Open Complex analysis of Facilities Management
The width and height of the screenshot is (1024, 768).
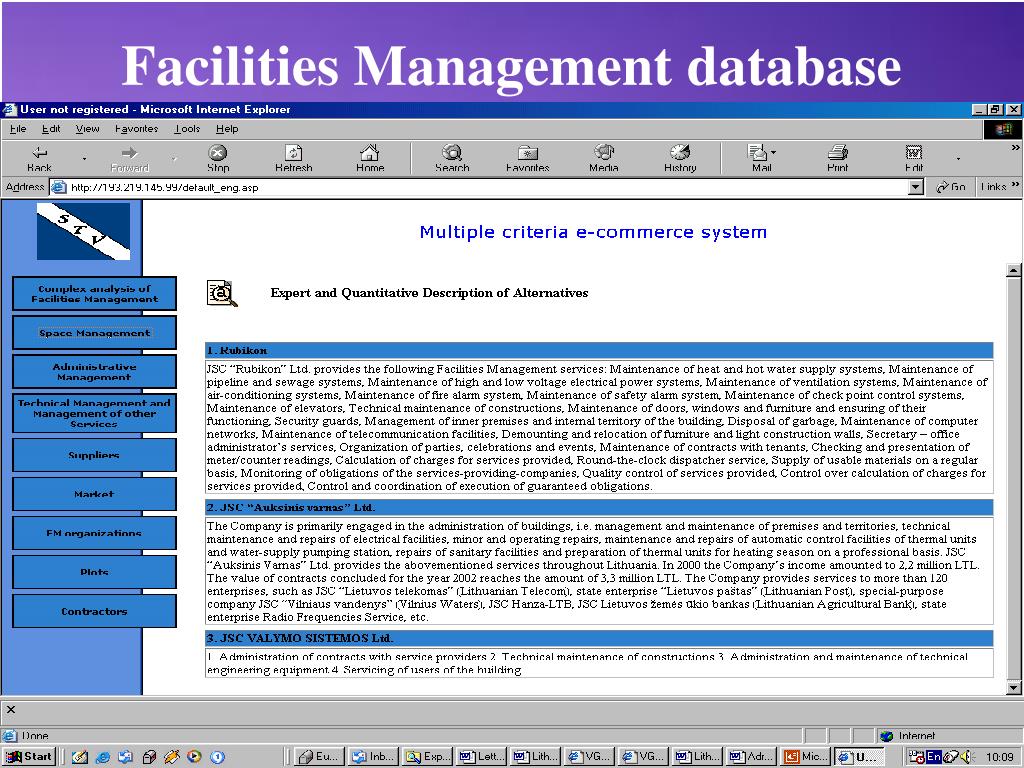point(94,293)
